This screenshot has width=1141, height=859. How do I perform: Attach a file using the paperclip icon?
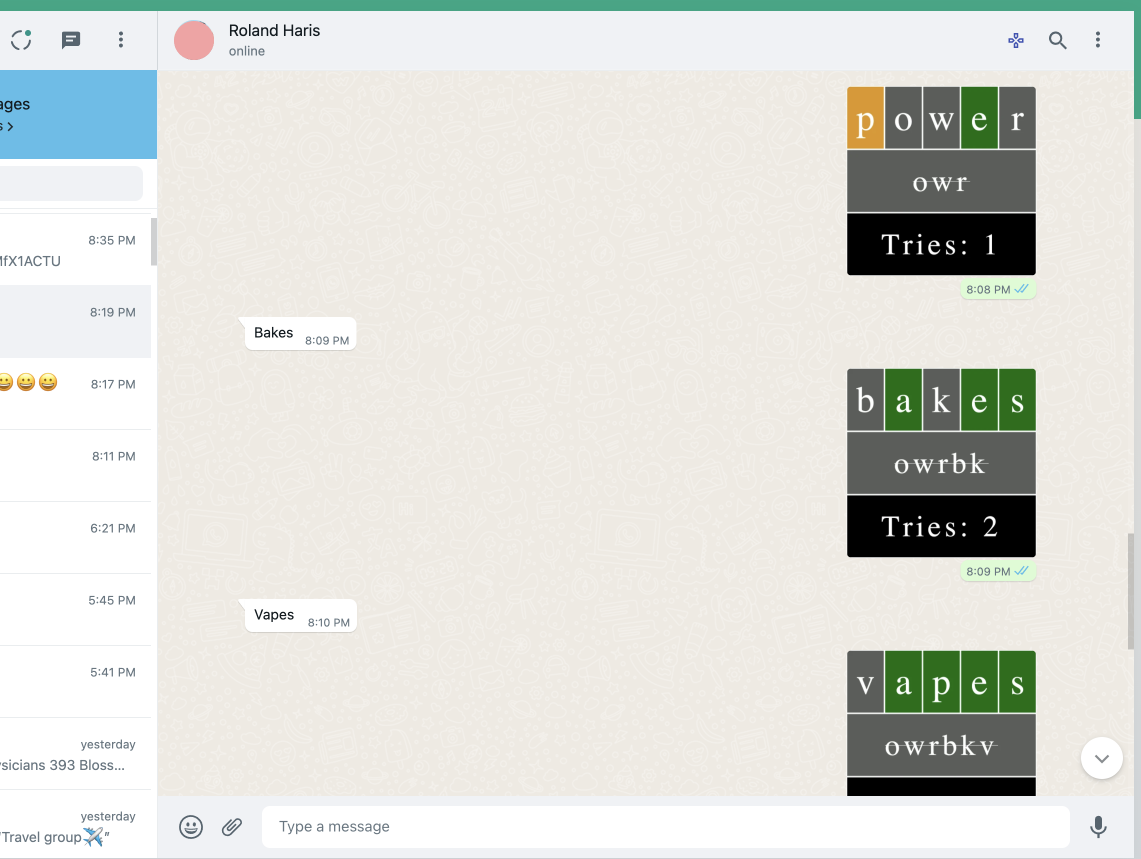(x=232, y=827)
